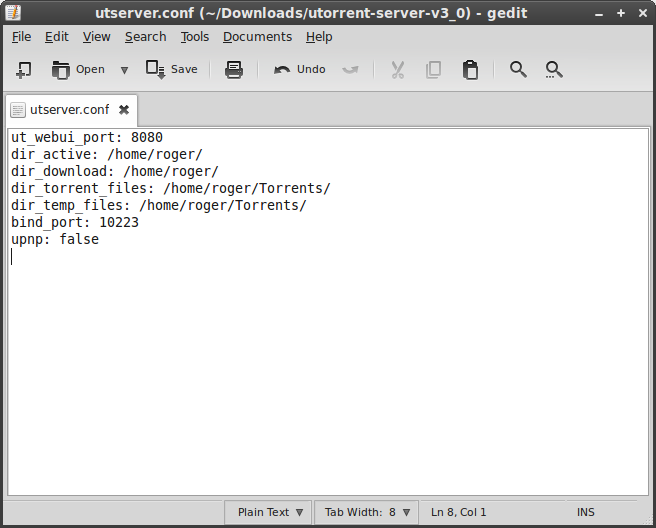Viewport: 656px width, 528px height.
Task: Click on the dir_download line
Action: [x=115, y=172]
